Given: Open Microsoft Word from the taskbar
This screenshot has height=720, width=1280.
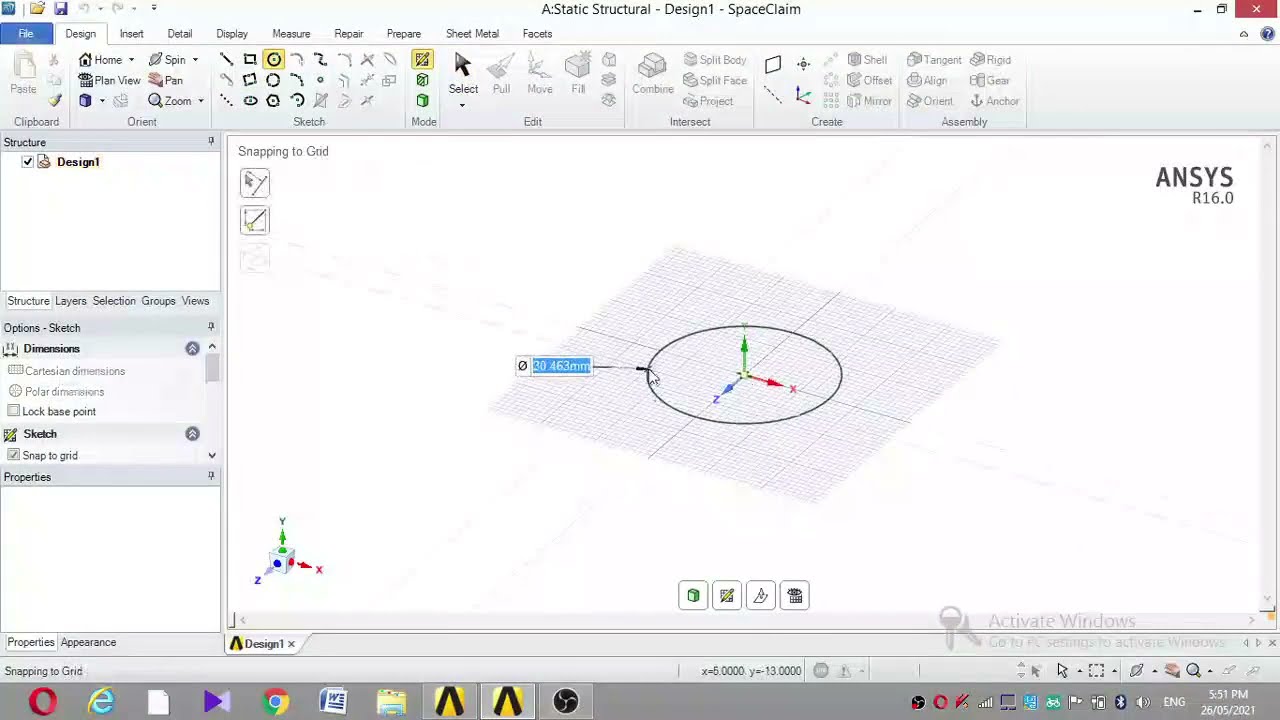Looking at the screenshot, I should [333, 702].
